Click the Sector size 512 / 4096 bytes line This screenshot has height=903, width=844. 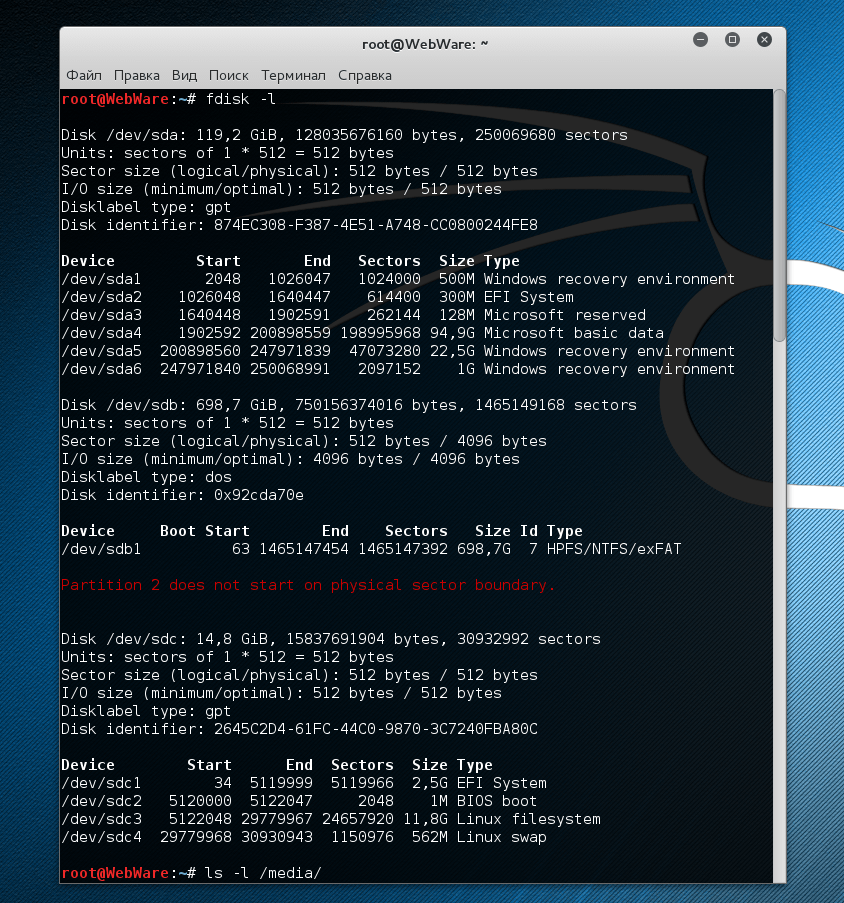coord(304,441)
